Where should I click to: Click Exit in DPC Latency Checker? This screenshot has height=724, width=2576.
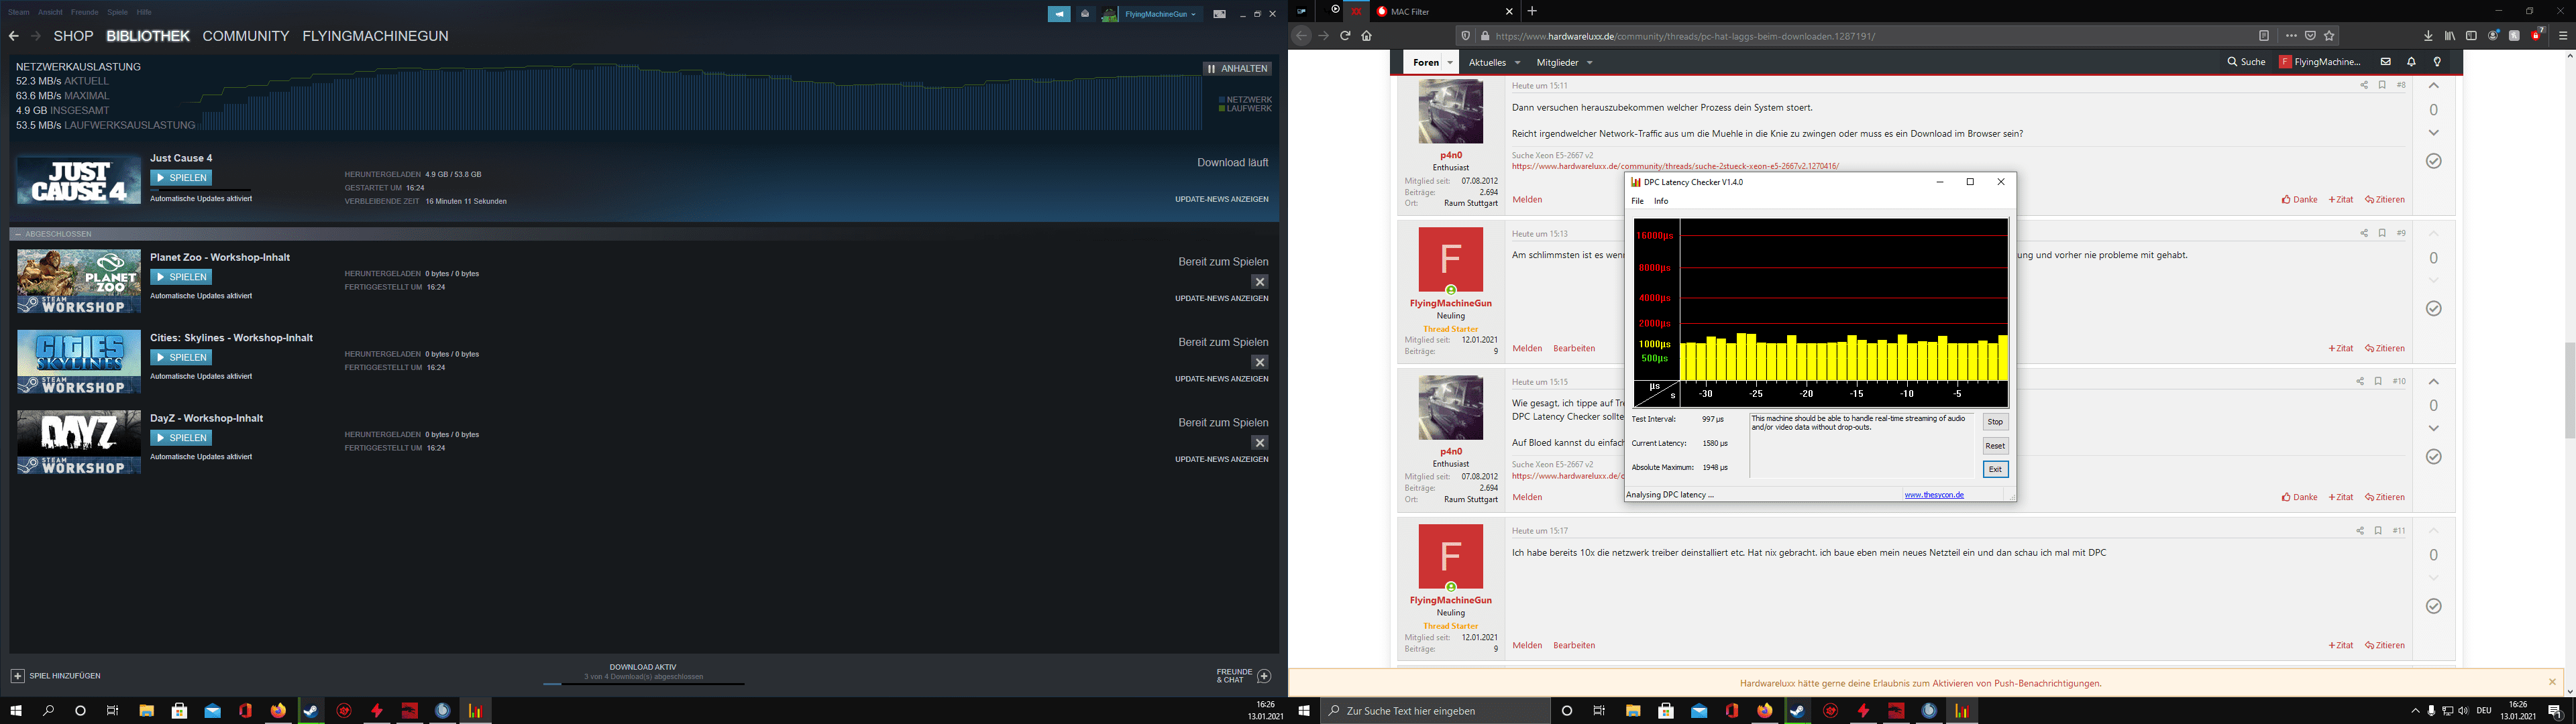pyautogui.click(x=1995, y=469)
